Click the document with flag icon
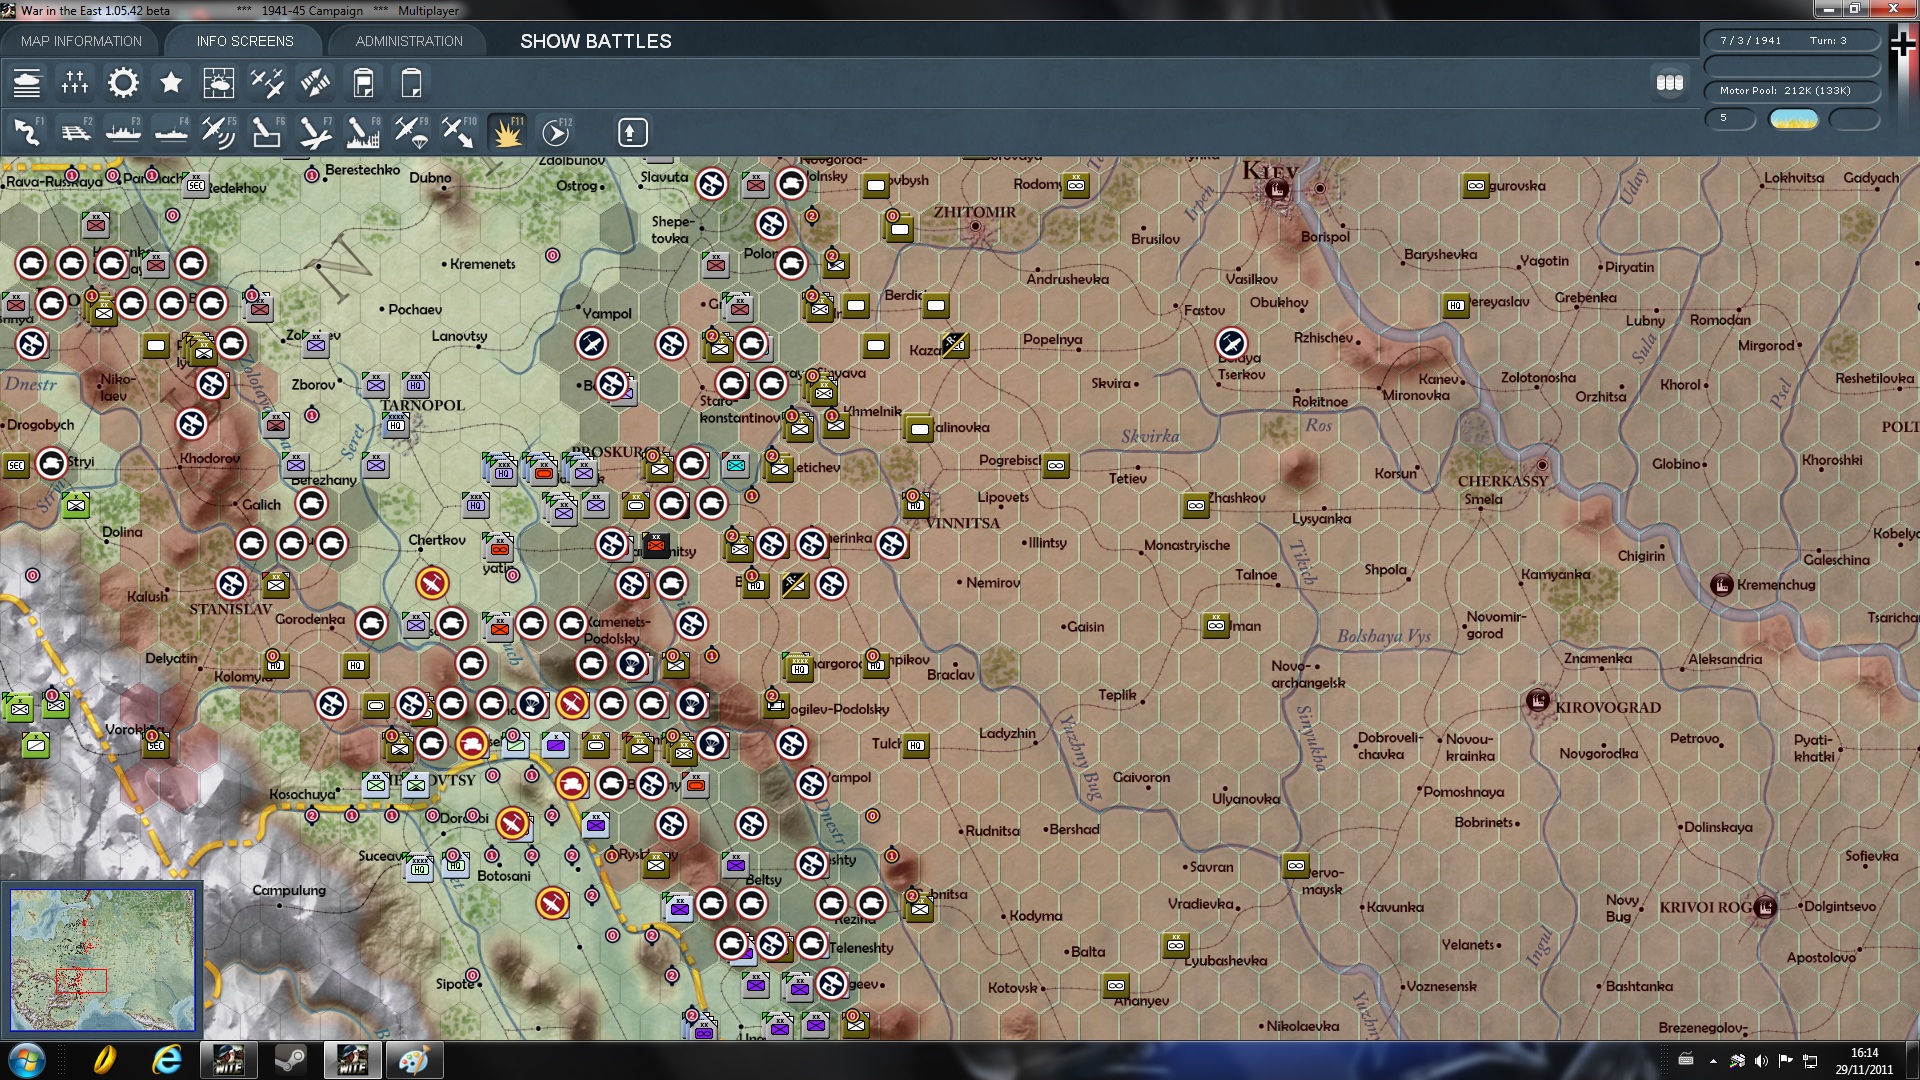1920x1080 pixels. 363,83
